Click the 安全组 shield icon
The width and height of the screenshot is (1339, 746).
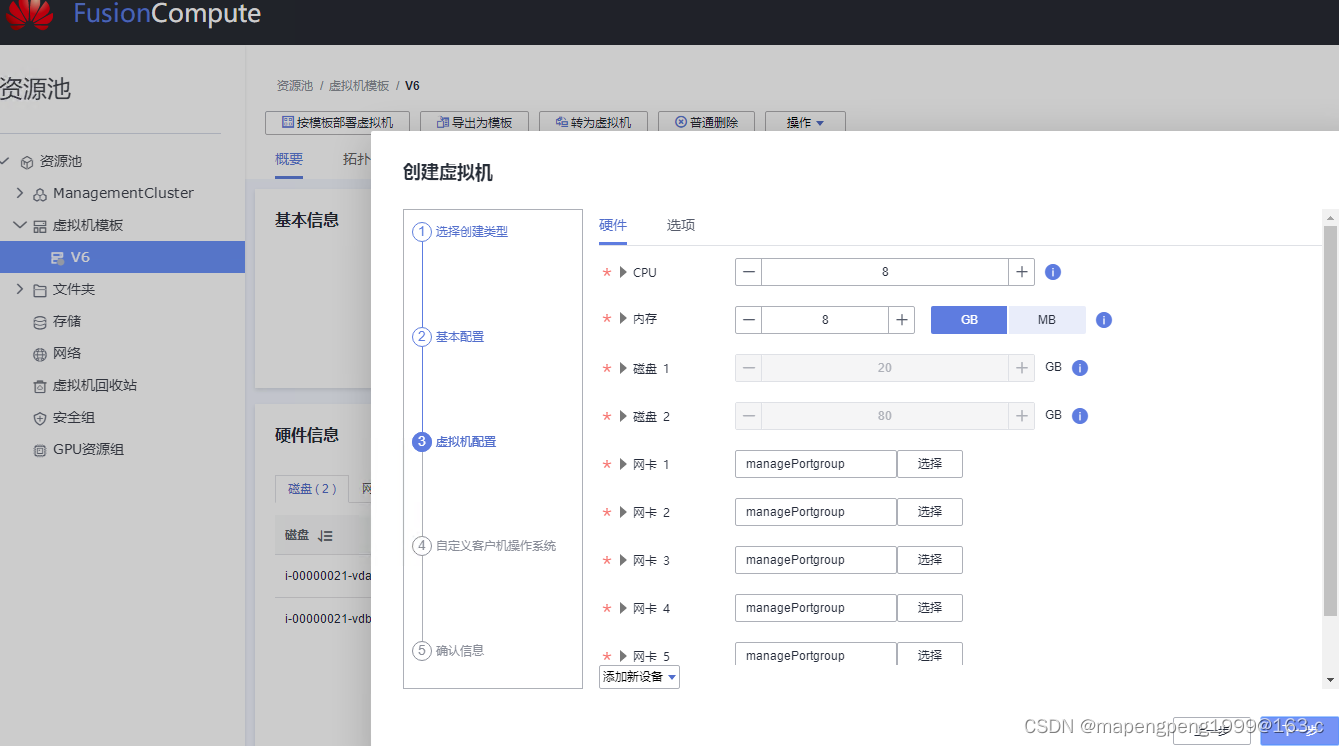(40, 418)
